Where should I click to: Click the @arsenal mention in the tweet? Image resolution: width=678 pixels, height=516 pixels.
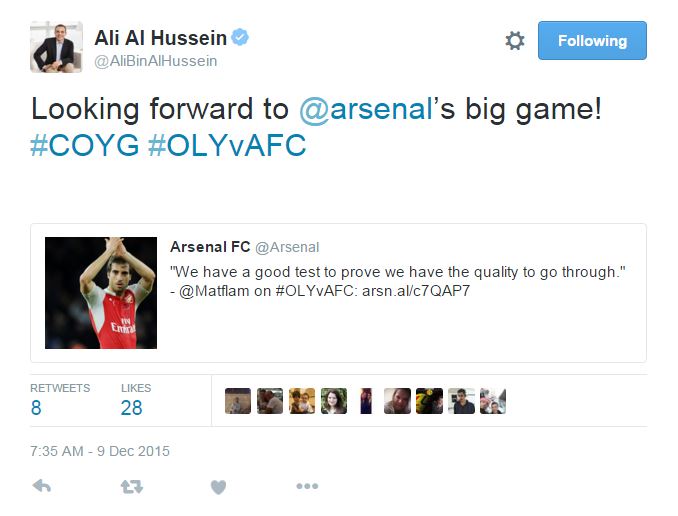pyautogui.click(x=365, y=109)
